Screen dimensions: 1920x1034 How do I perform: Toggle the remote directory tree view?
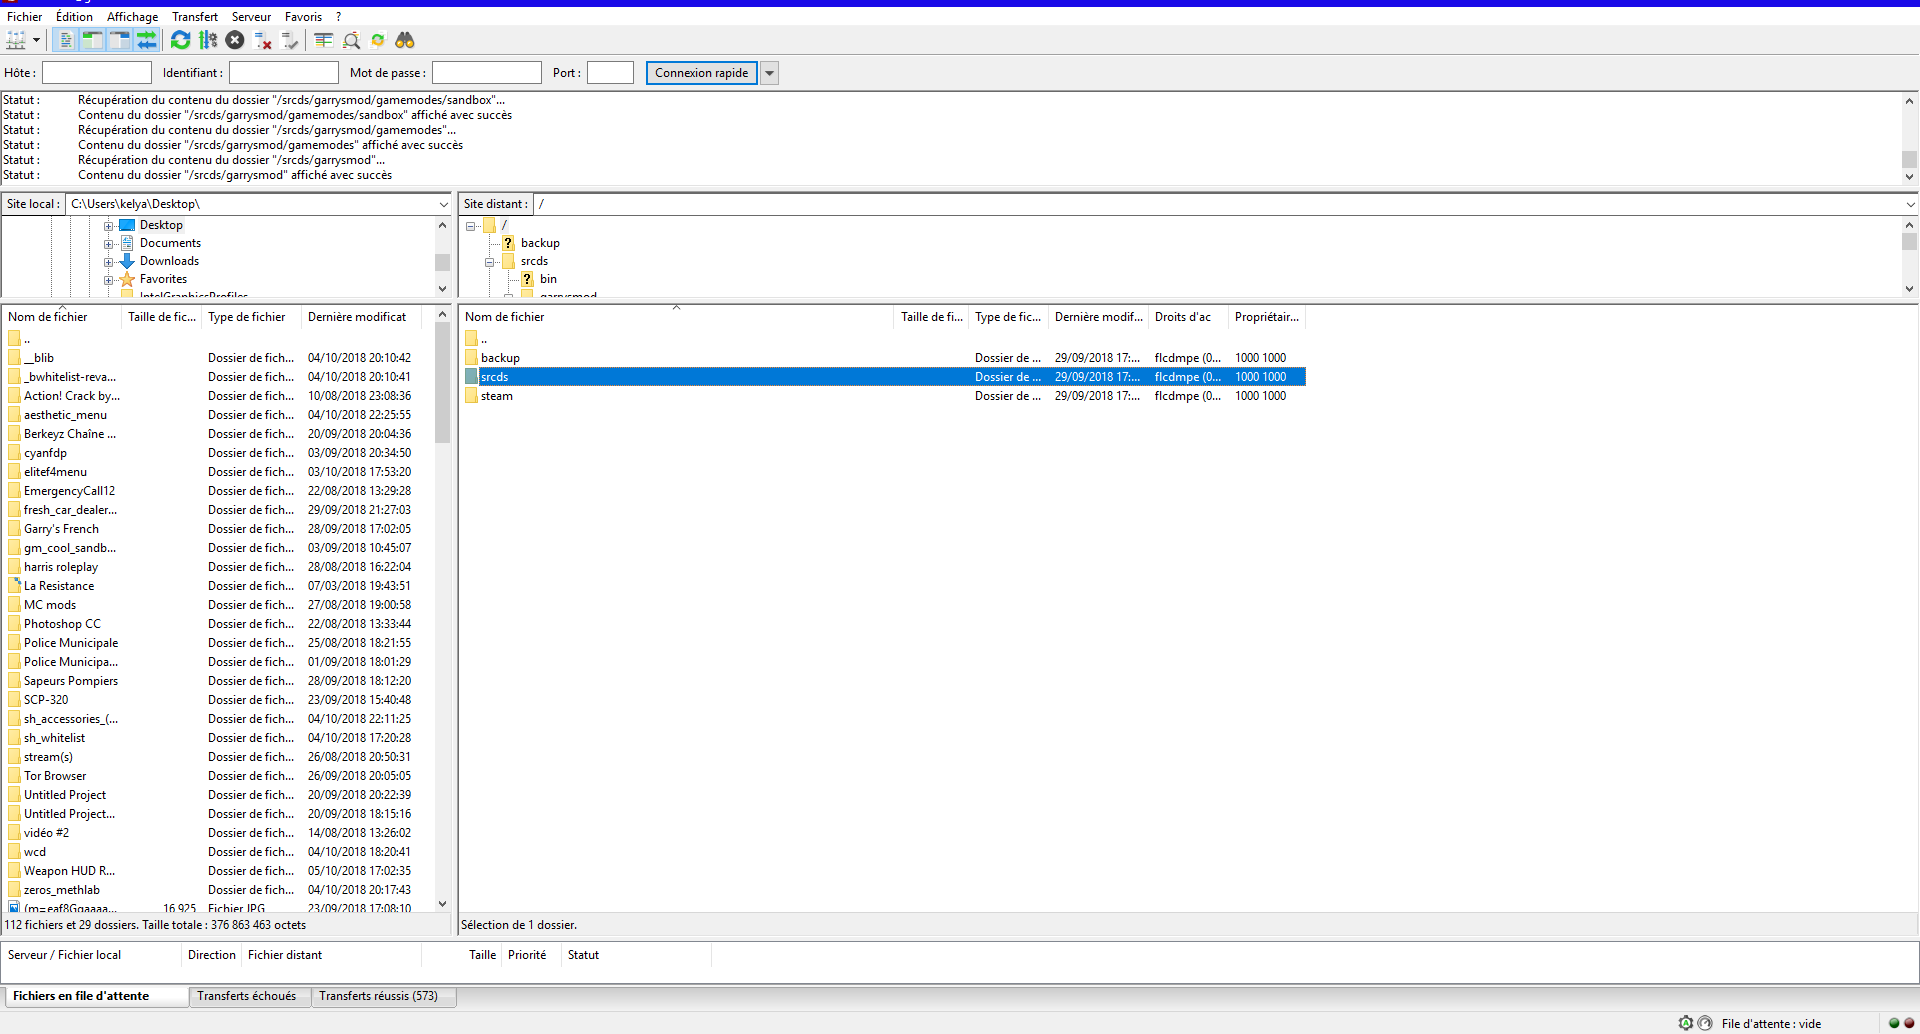[119, 40]
